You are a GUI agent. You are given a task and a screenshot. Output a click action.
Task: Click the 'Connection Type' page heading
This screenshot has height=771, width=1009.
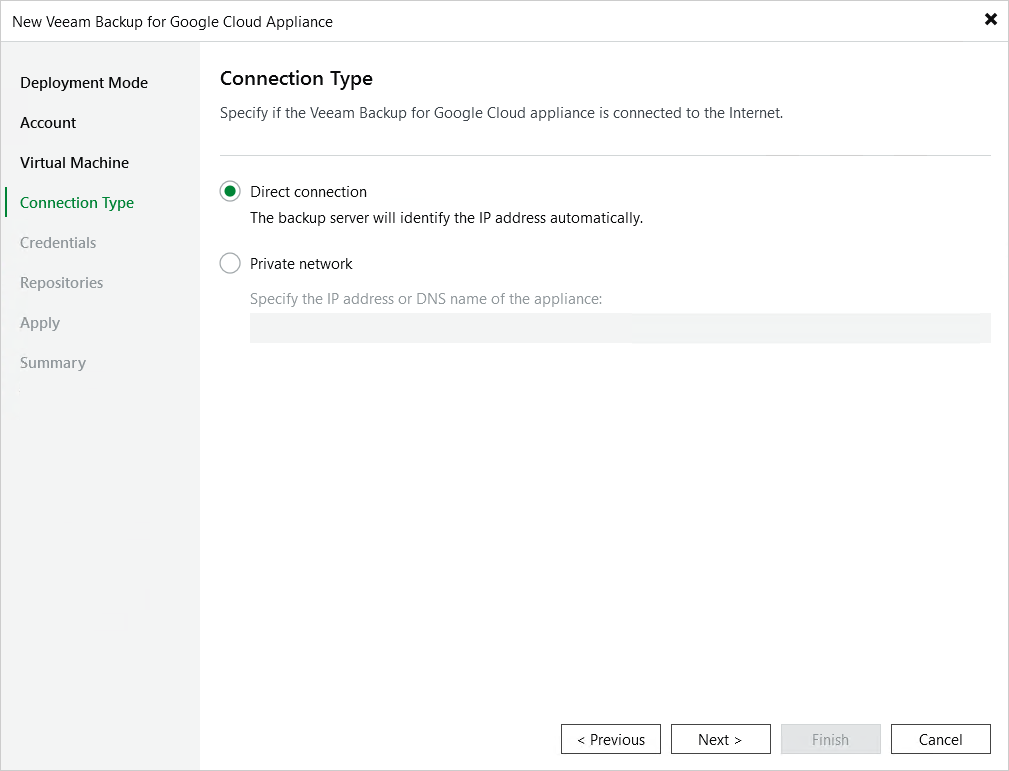(x=296, y=79)
